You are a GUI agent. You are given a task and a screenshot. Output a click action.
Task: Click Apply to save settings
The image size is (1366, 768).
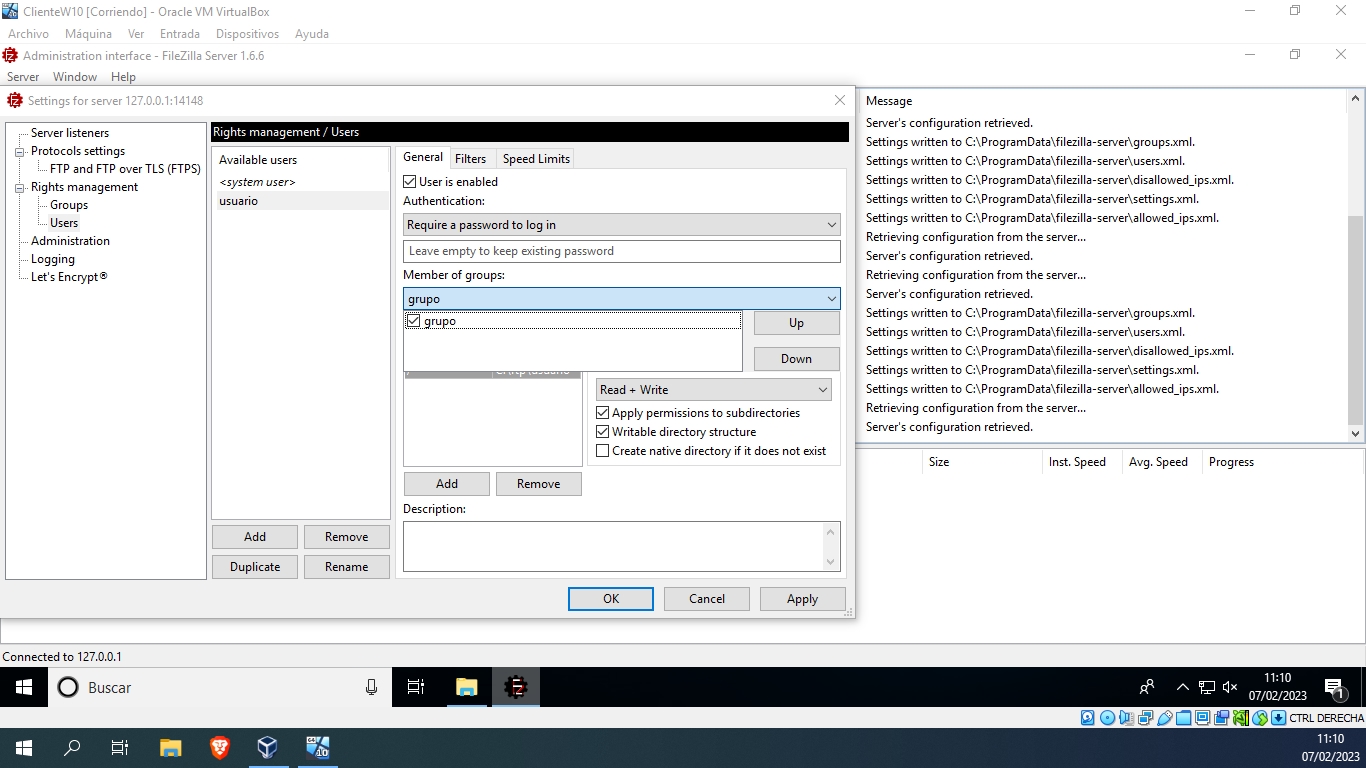pyautogui.click(x=802, y=599)
